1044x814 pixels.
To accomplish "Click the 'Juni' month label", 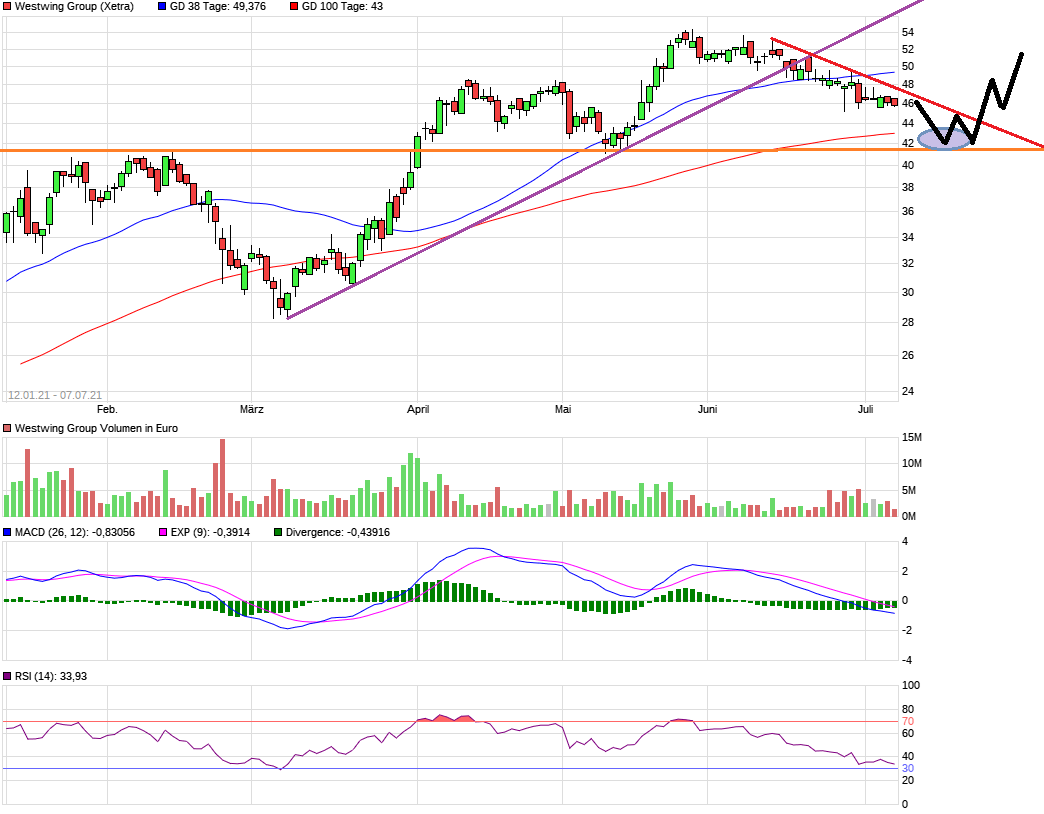I will (x=707, y=409).
